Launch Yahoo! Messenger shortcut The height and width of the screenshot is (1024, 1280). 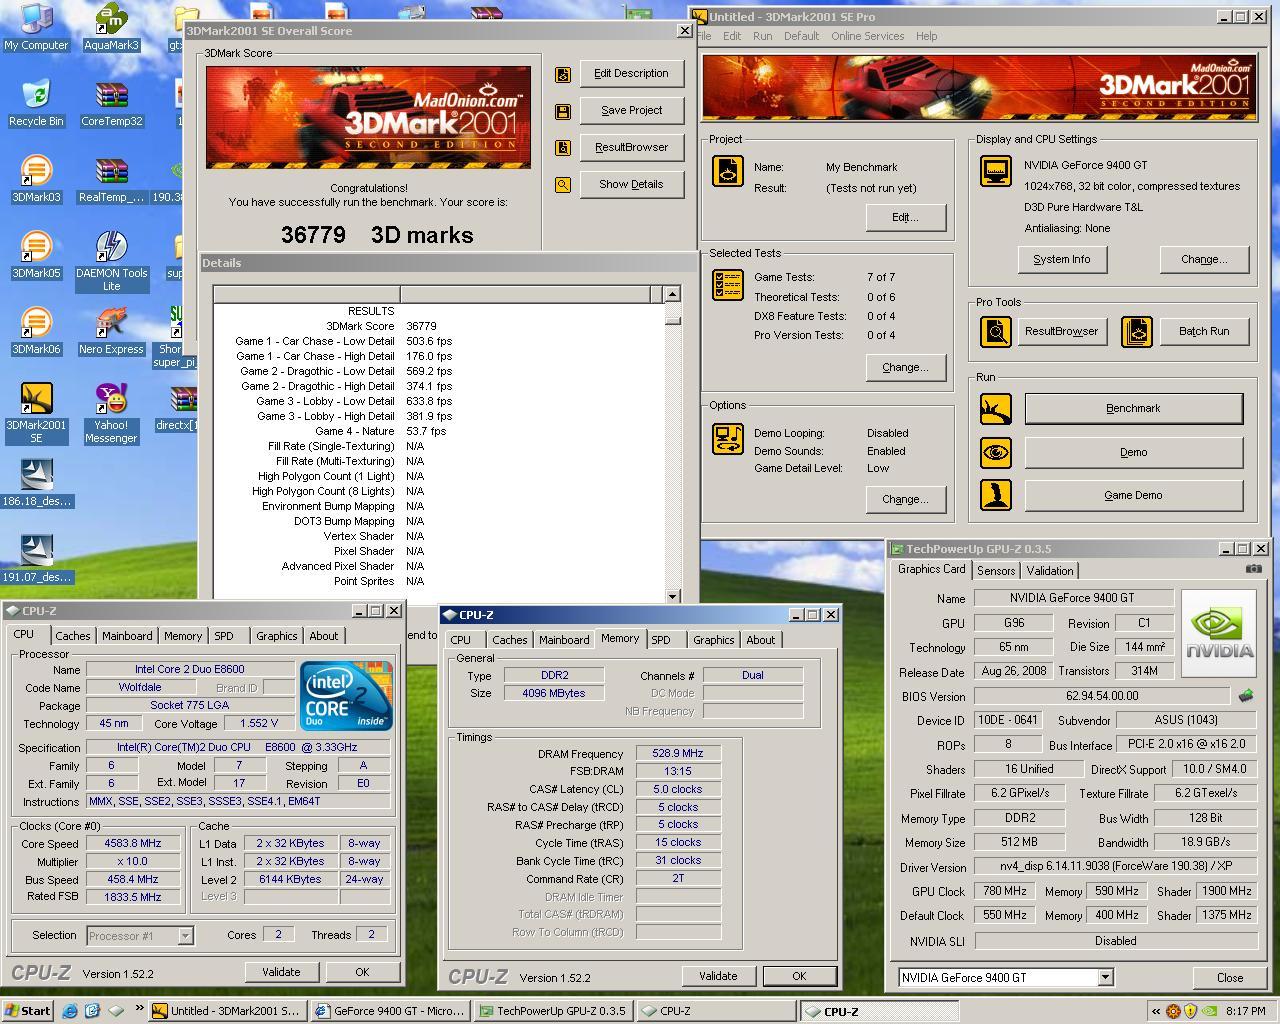pyautogui.click(x=111, y=413)
